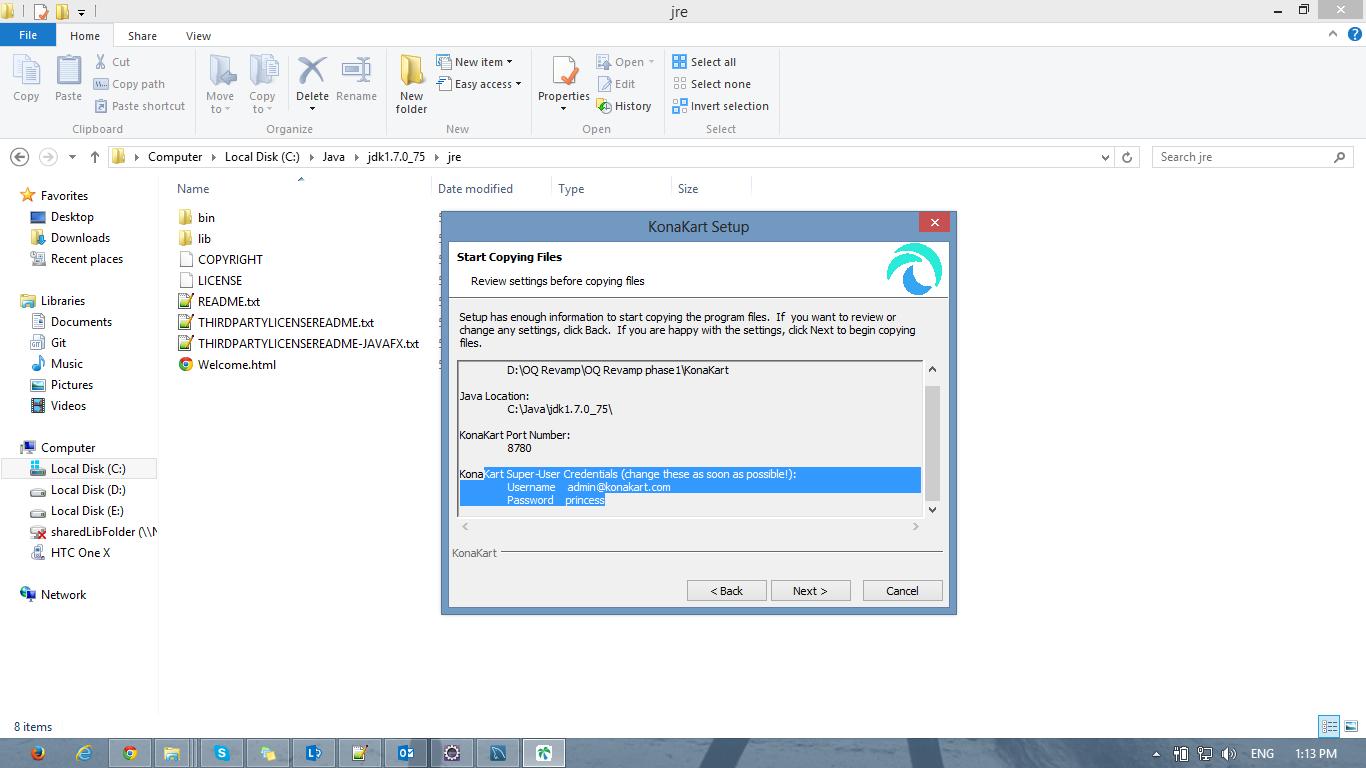Sort by the Date modified column
Image resolution: width=1366 pixels, height=768 pixels.
click(475, 189)
